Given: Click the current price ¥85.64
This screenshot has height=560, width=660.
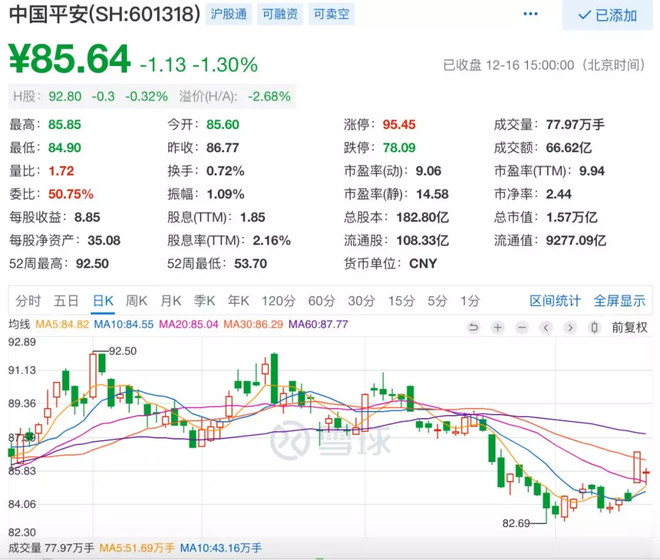Looking at the screenshot, I should [69, 59].
